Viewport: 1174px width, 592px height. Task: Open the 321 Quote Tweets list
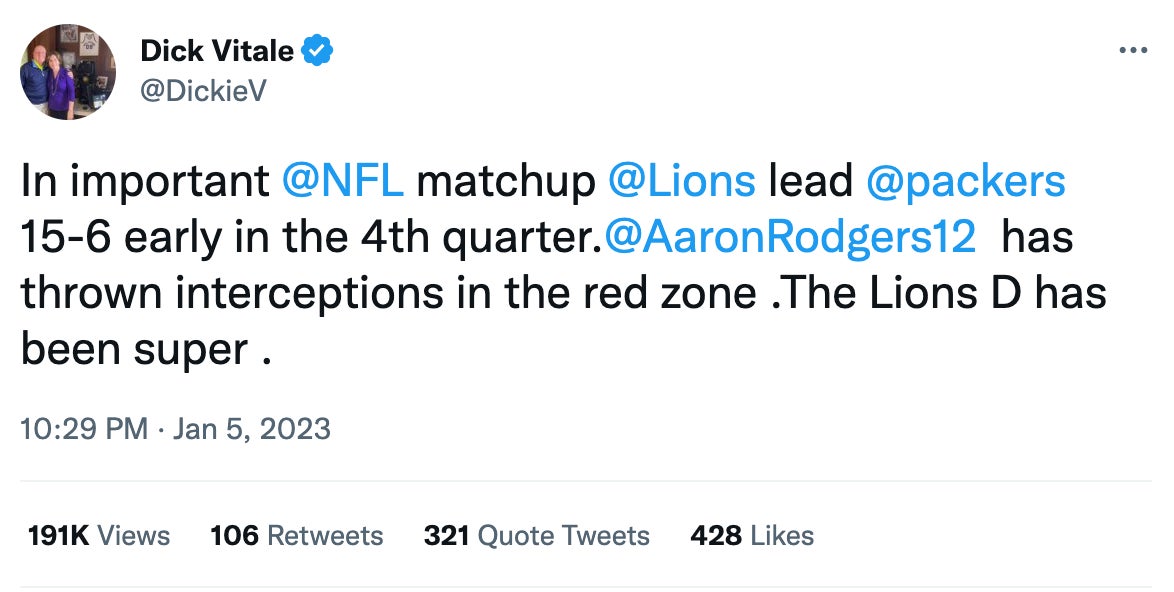pos(536,536)
